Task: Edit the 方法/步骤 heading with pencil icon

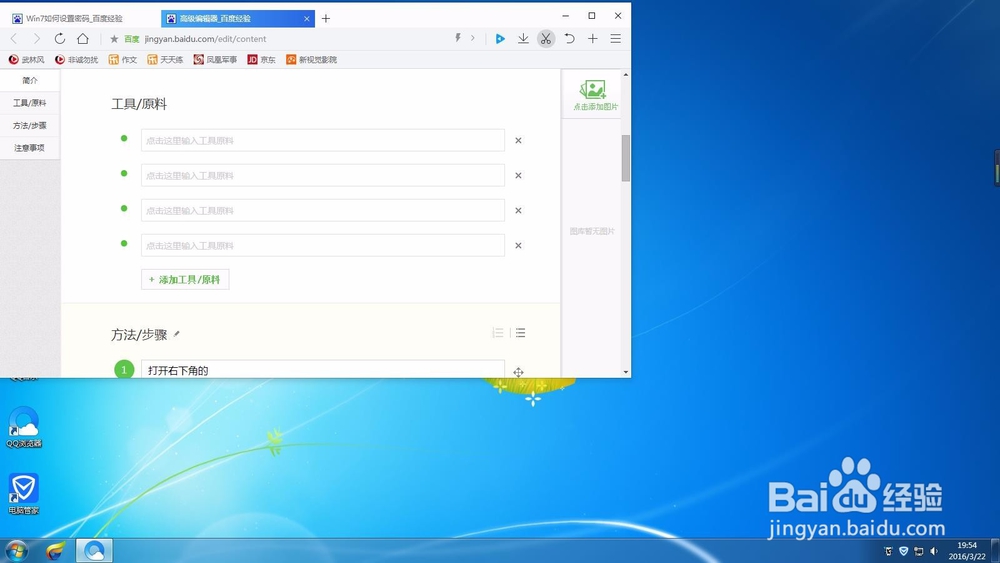Action: tap(177, 334)
